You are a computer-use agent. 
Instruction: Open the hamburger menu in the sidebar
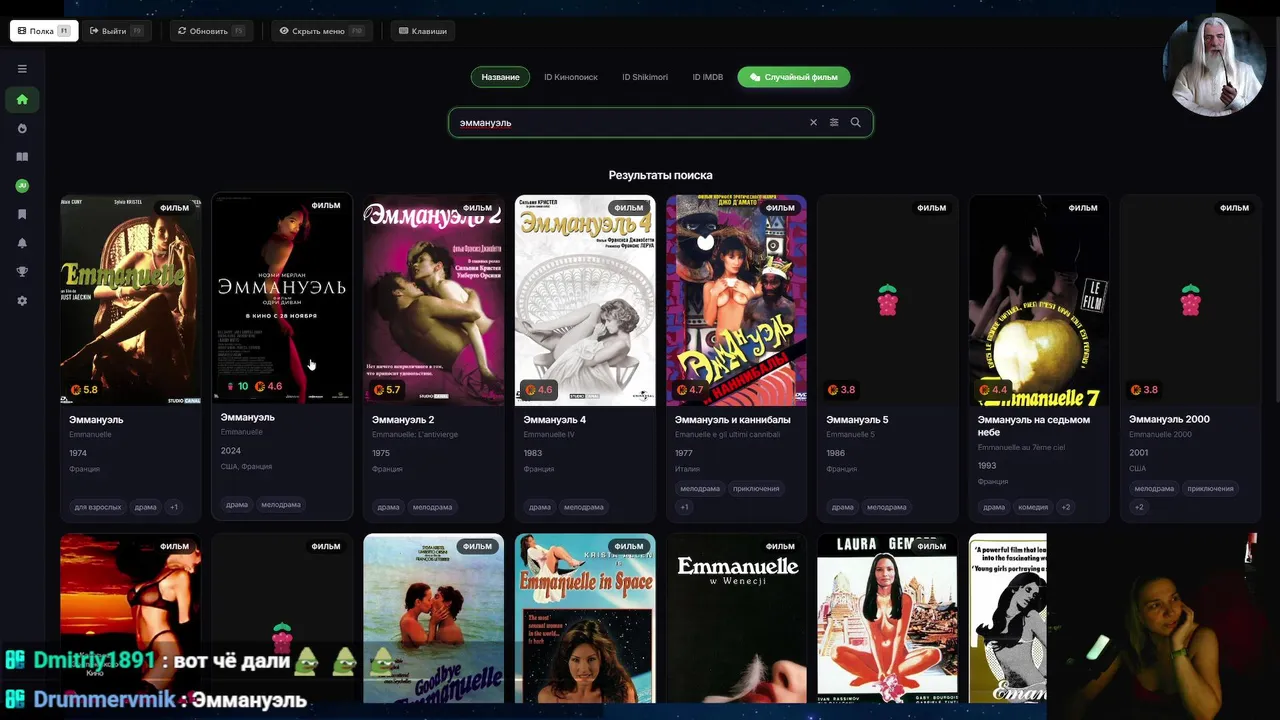(22, 69)
